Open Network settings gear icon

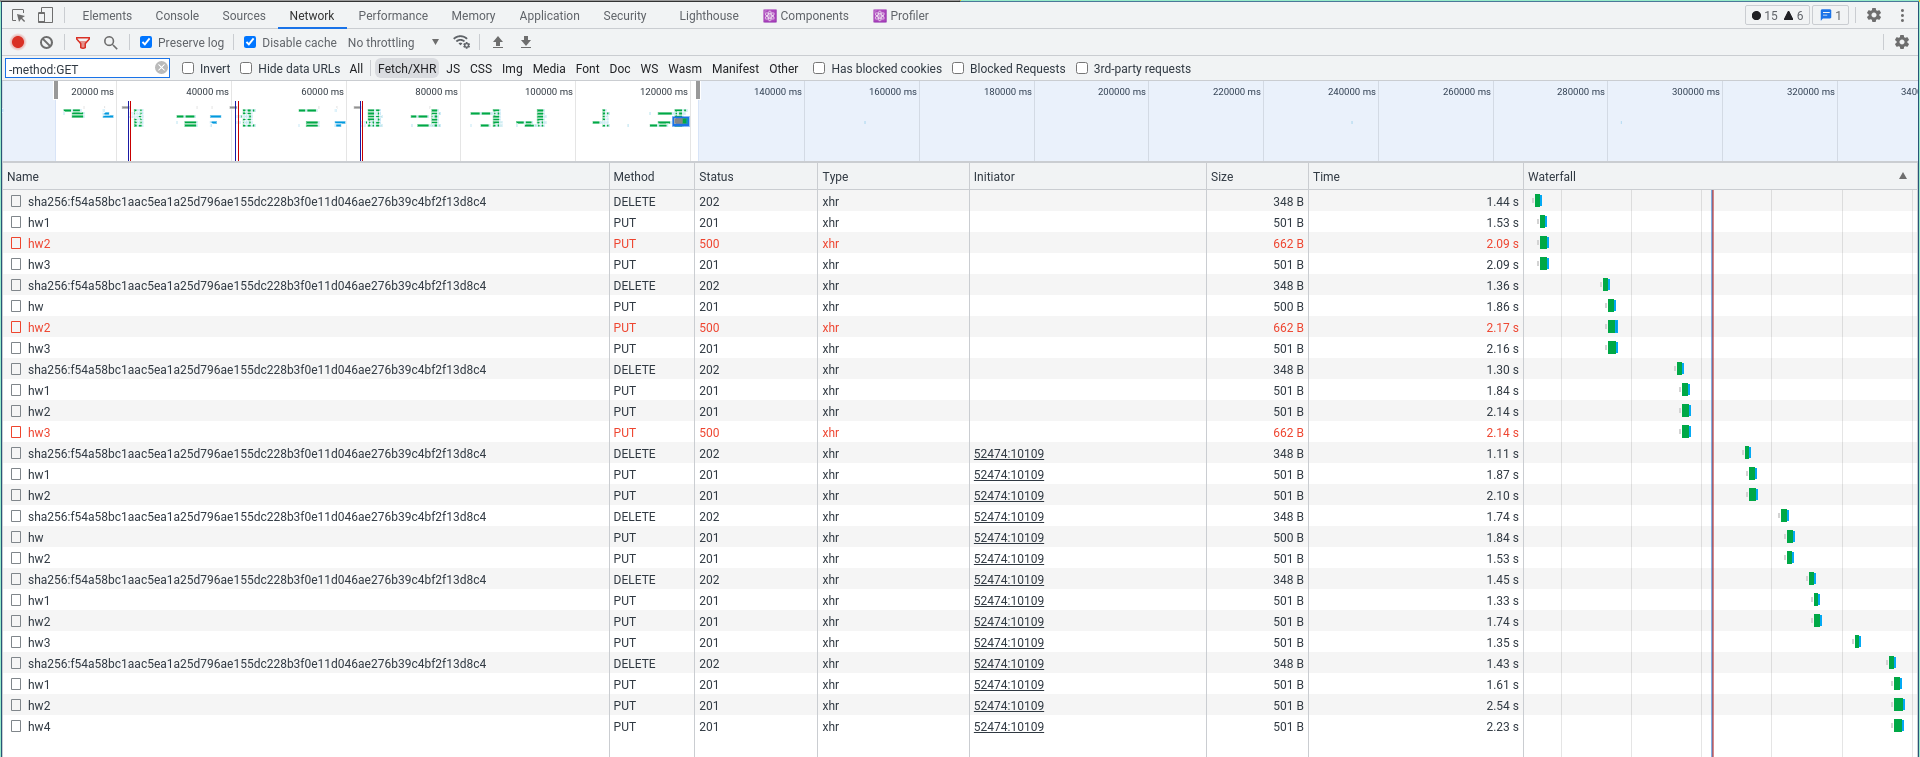pos(1902,42)
